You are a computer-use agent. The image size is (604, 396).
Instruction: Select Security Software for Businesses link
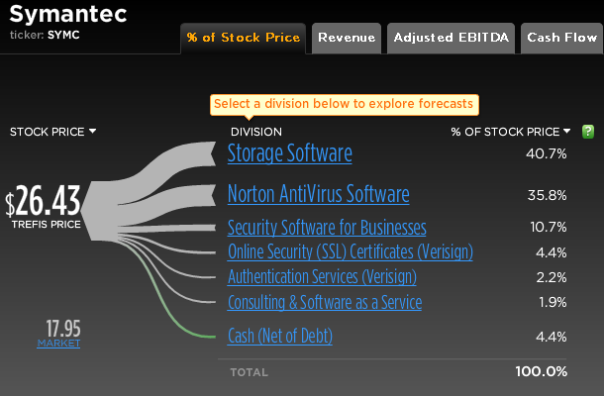point(327,228)
